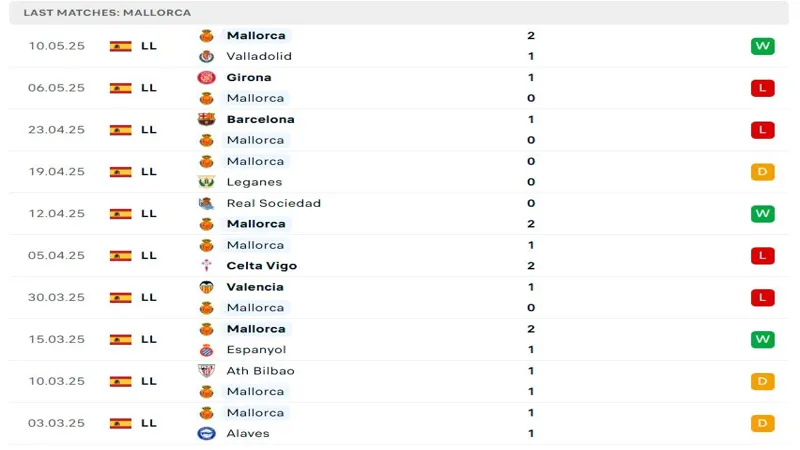Click the 03.03.25 match date
Screen dimensions: 800x450
57,423
